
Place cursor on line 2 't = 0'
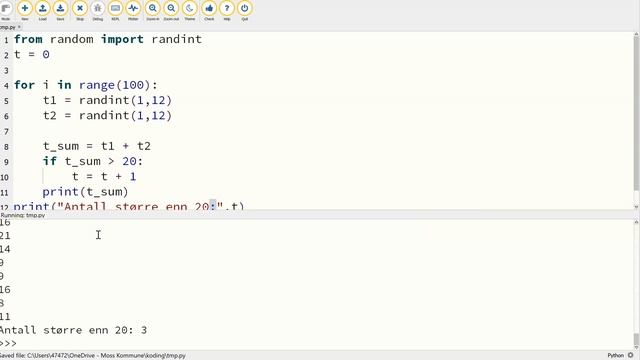click(32, 54)
